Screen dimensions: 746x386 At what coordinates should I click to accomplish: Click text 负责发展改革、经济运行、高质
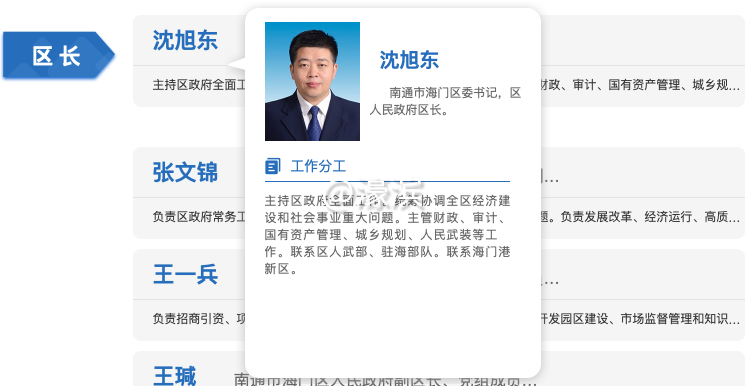click(650, 217)
